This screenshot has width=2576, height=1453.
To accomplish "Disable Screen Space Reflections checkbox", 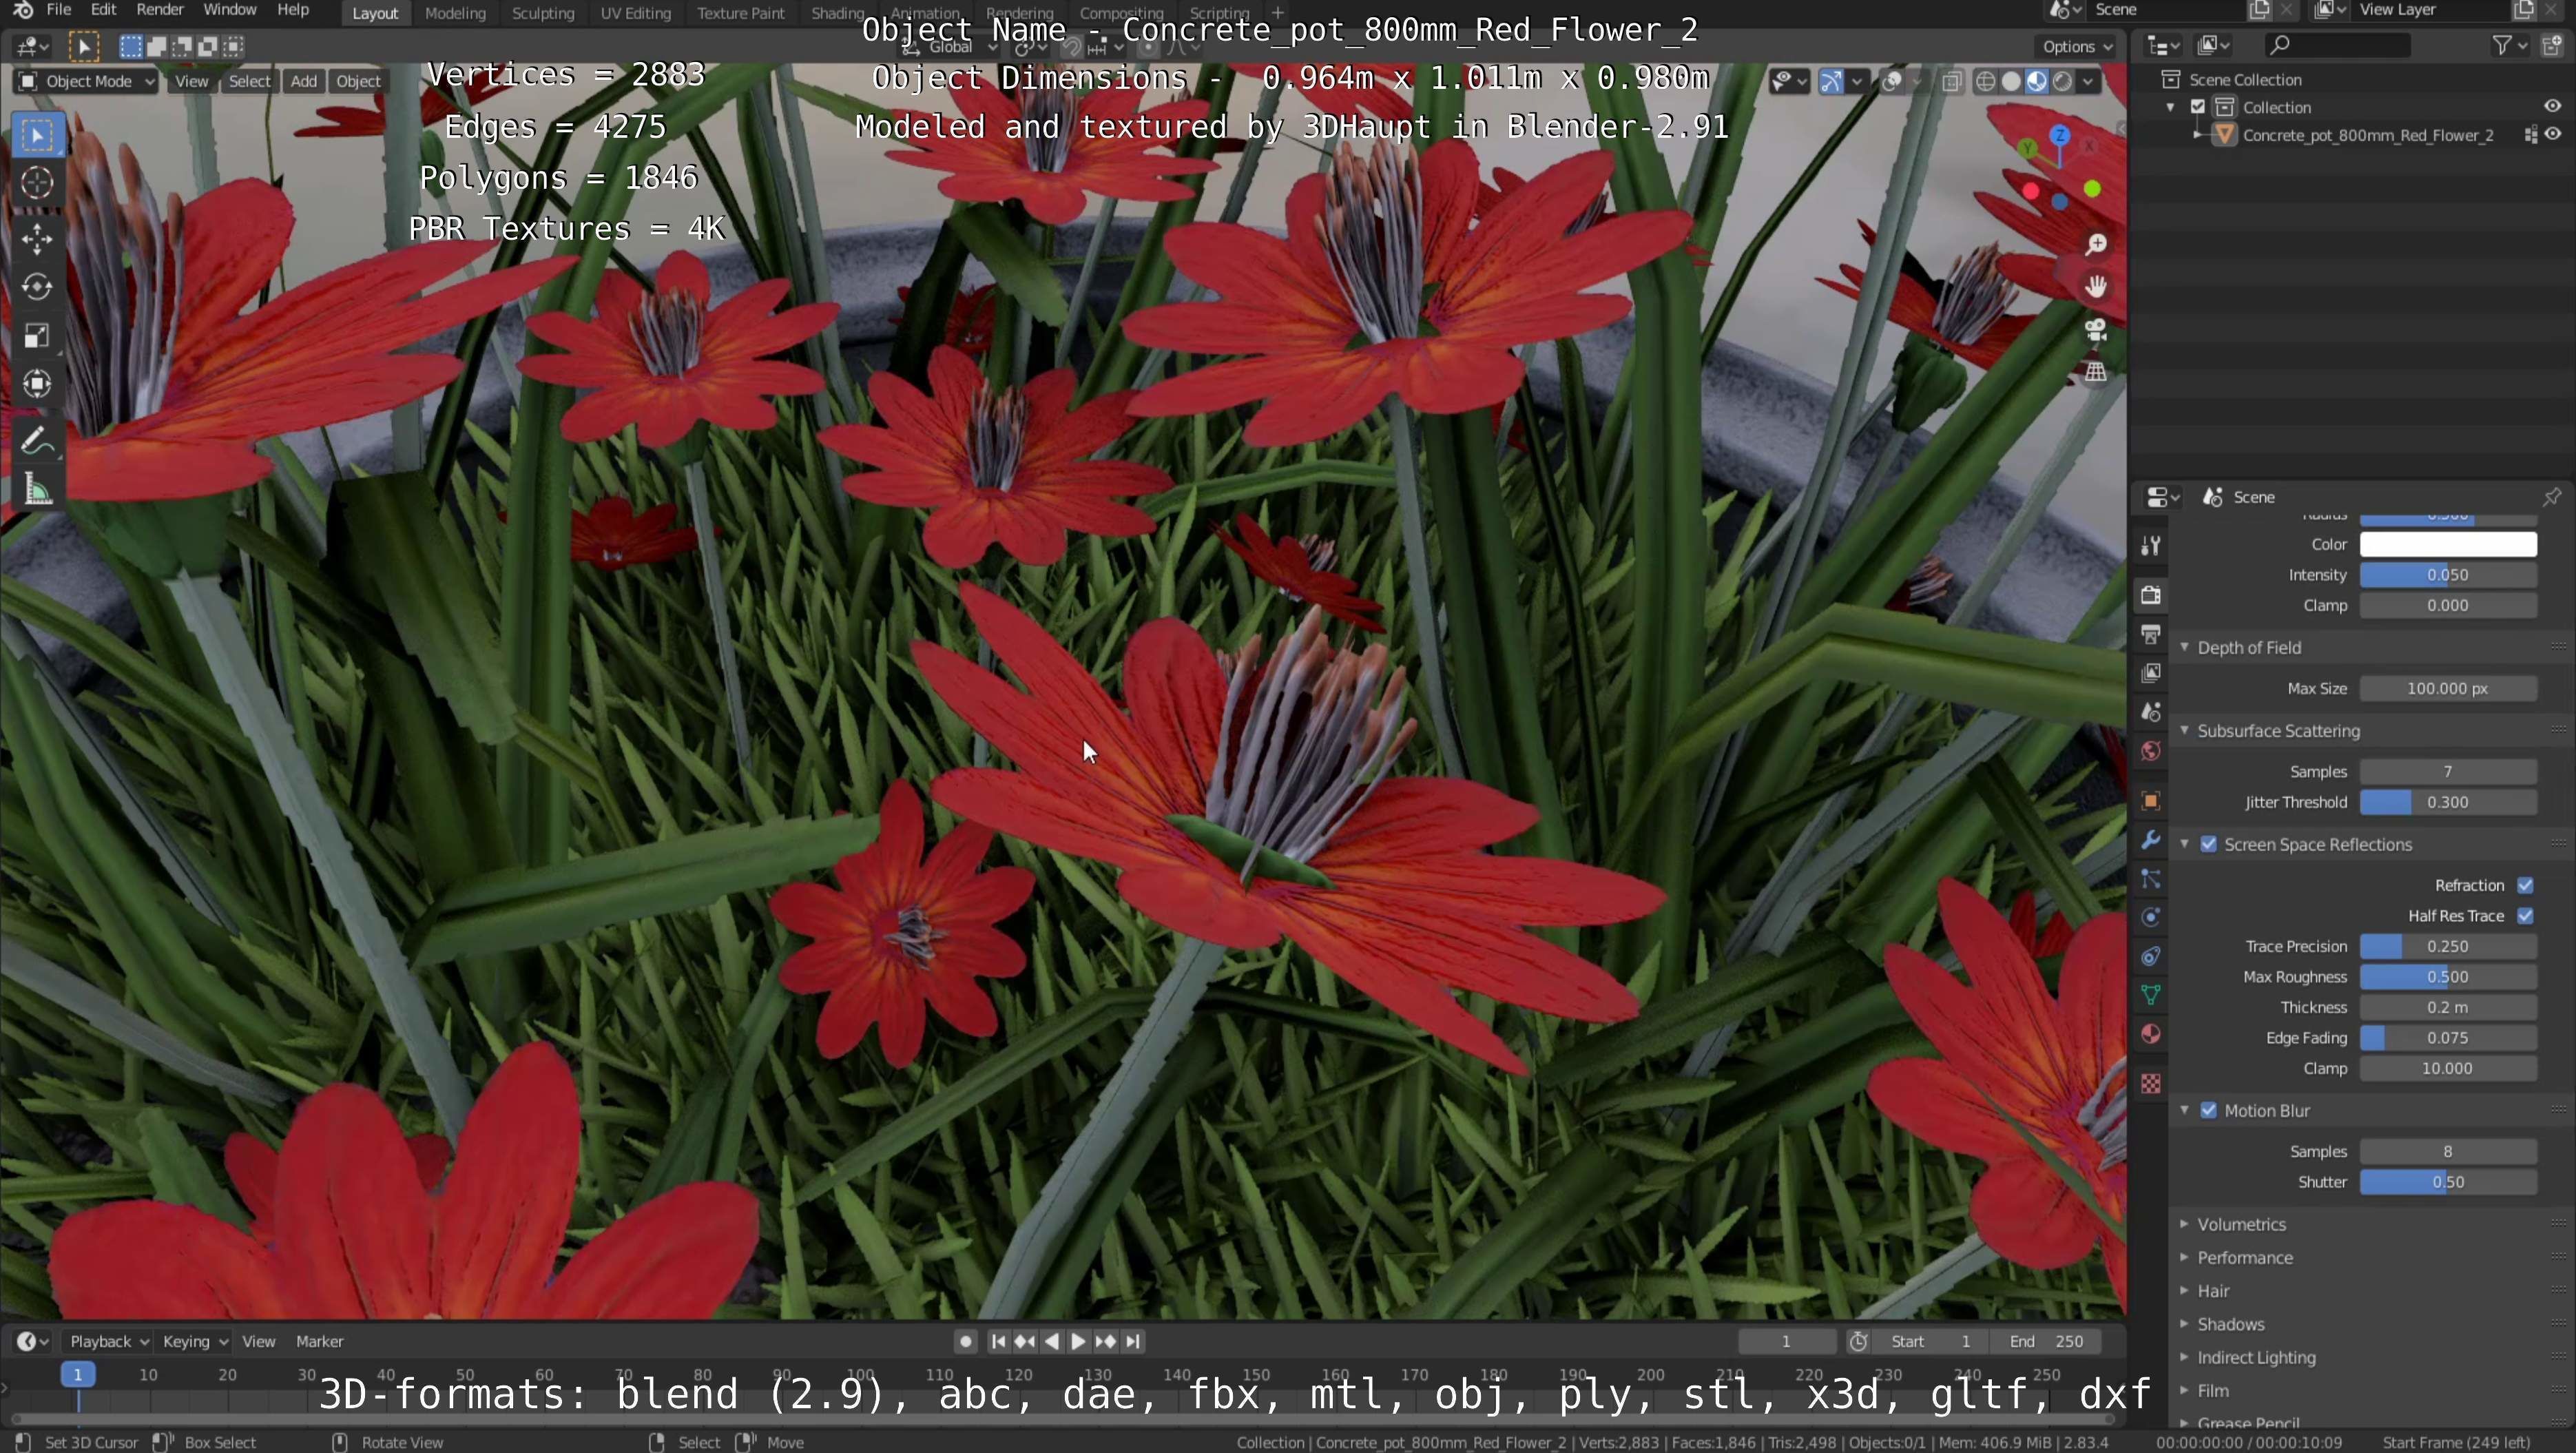I will pos(2209,844).
